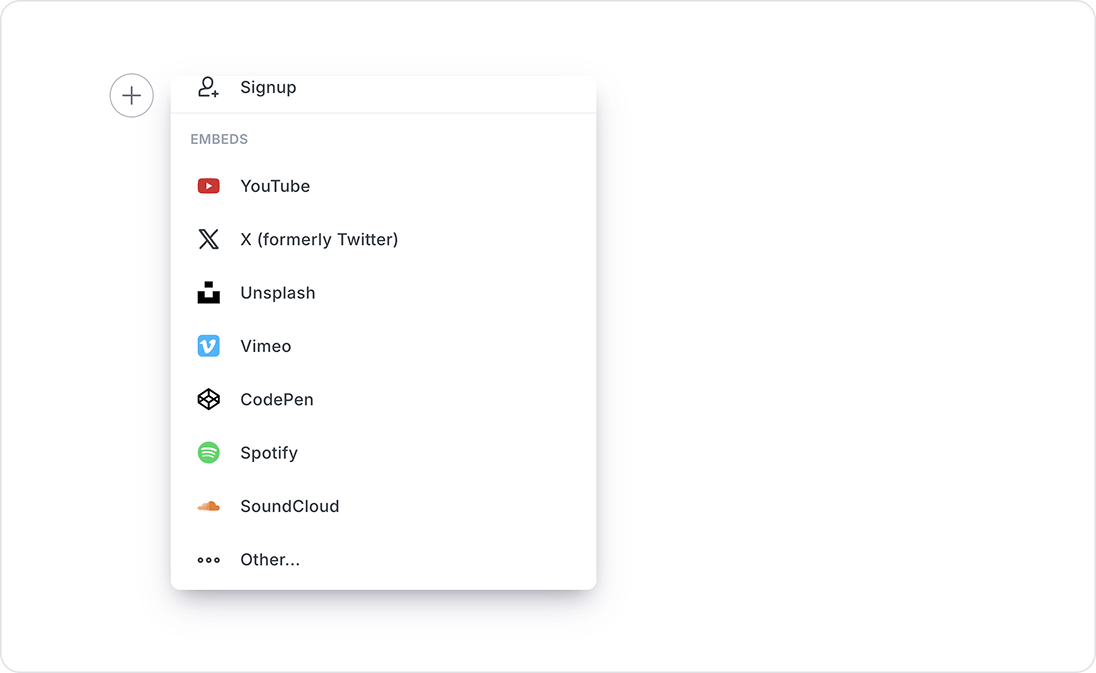Choose the YouTube embed label
Viewport: 1096px width, 673px height.
pos(275,186)
